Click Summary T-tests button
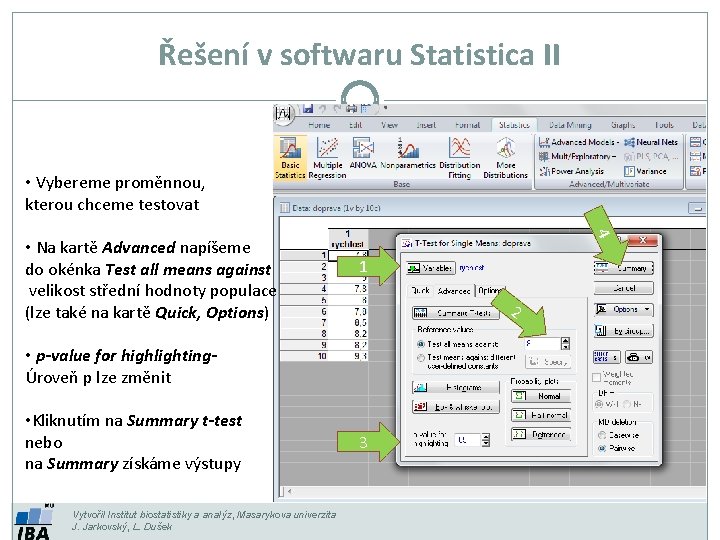The image size is (720, 540). point(456,313)
